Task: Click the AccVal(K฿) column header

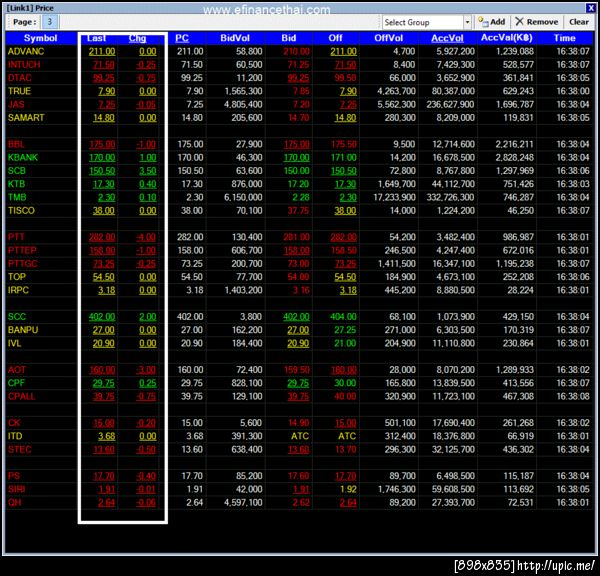Action: tap(507, 38)
